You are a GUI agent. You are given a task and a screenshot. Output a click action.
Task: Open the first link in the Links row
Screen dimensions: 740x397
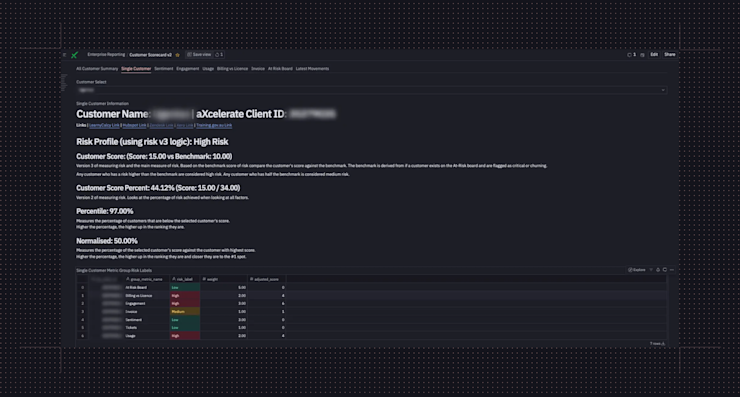[x=104, y=126]
